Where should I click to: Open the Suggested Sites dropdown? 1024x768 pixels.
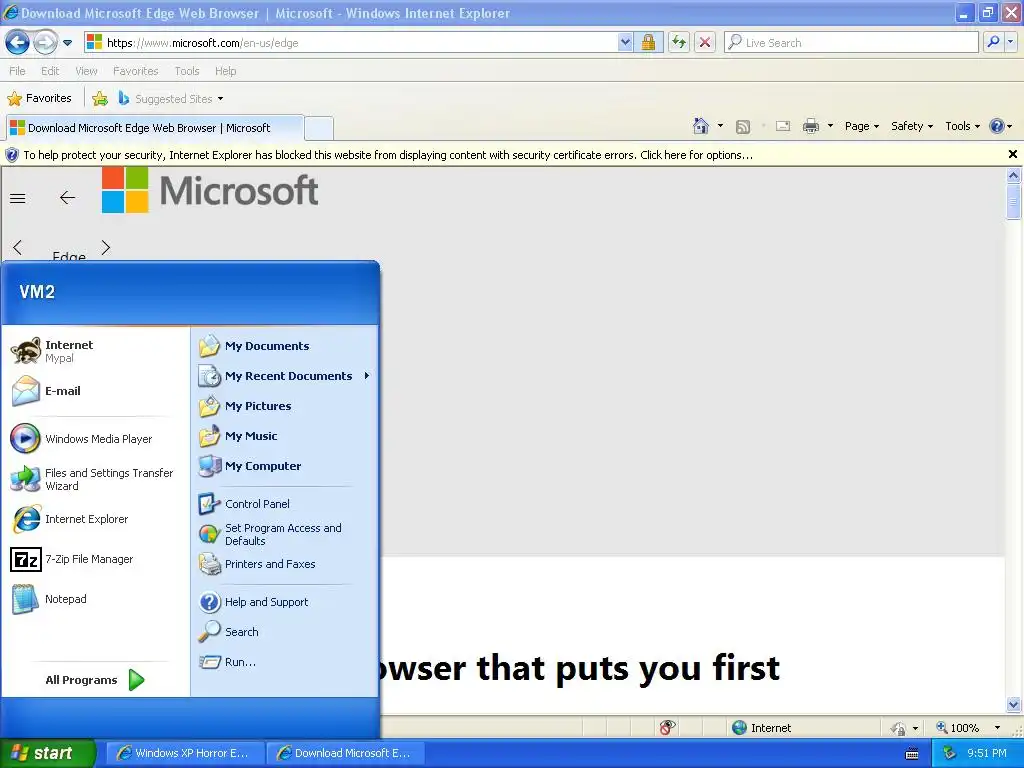(171, 99)
